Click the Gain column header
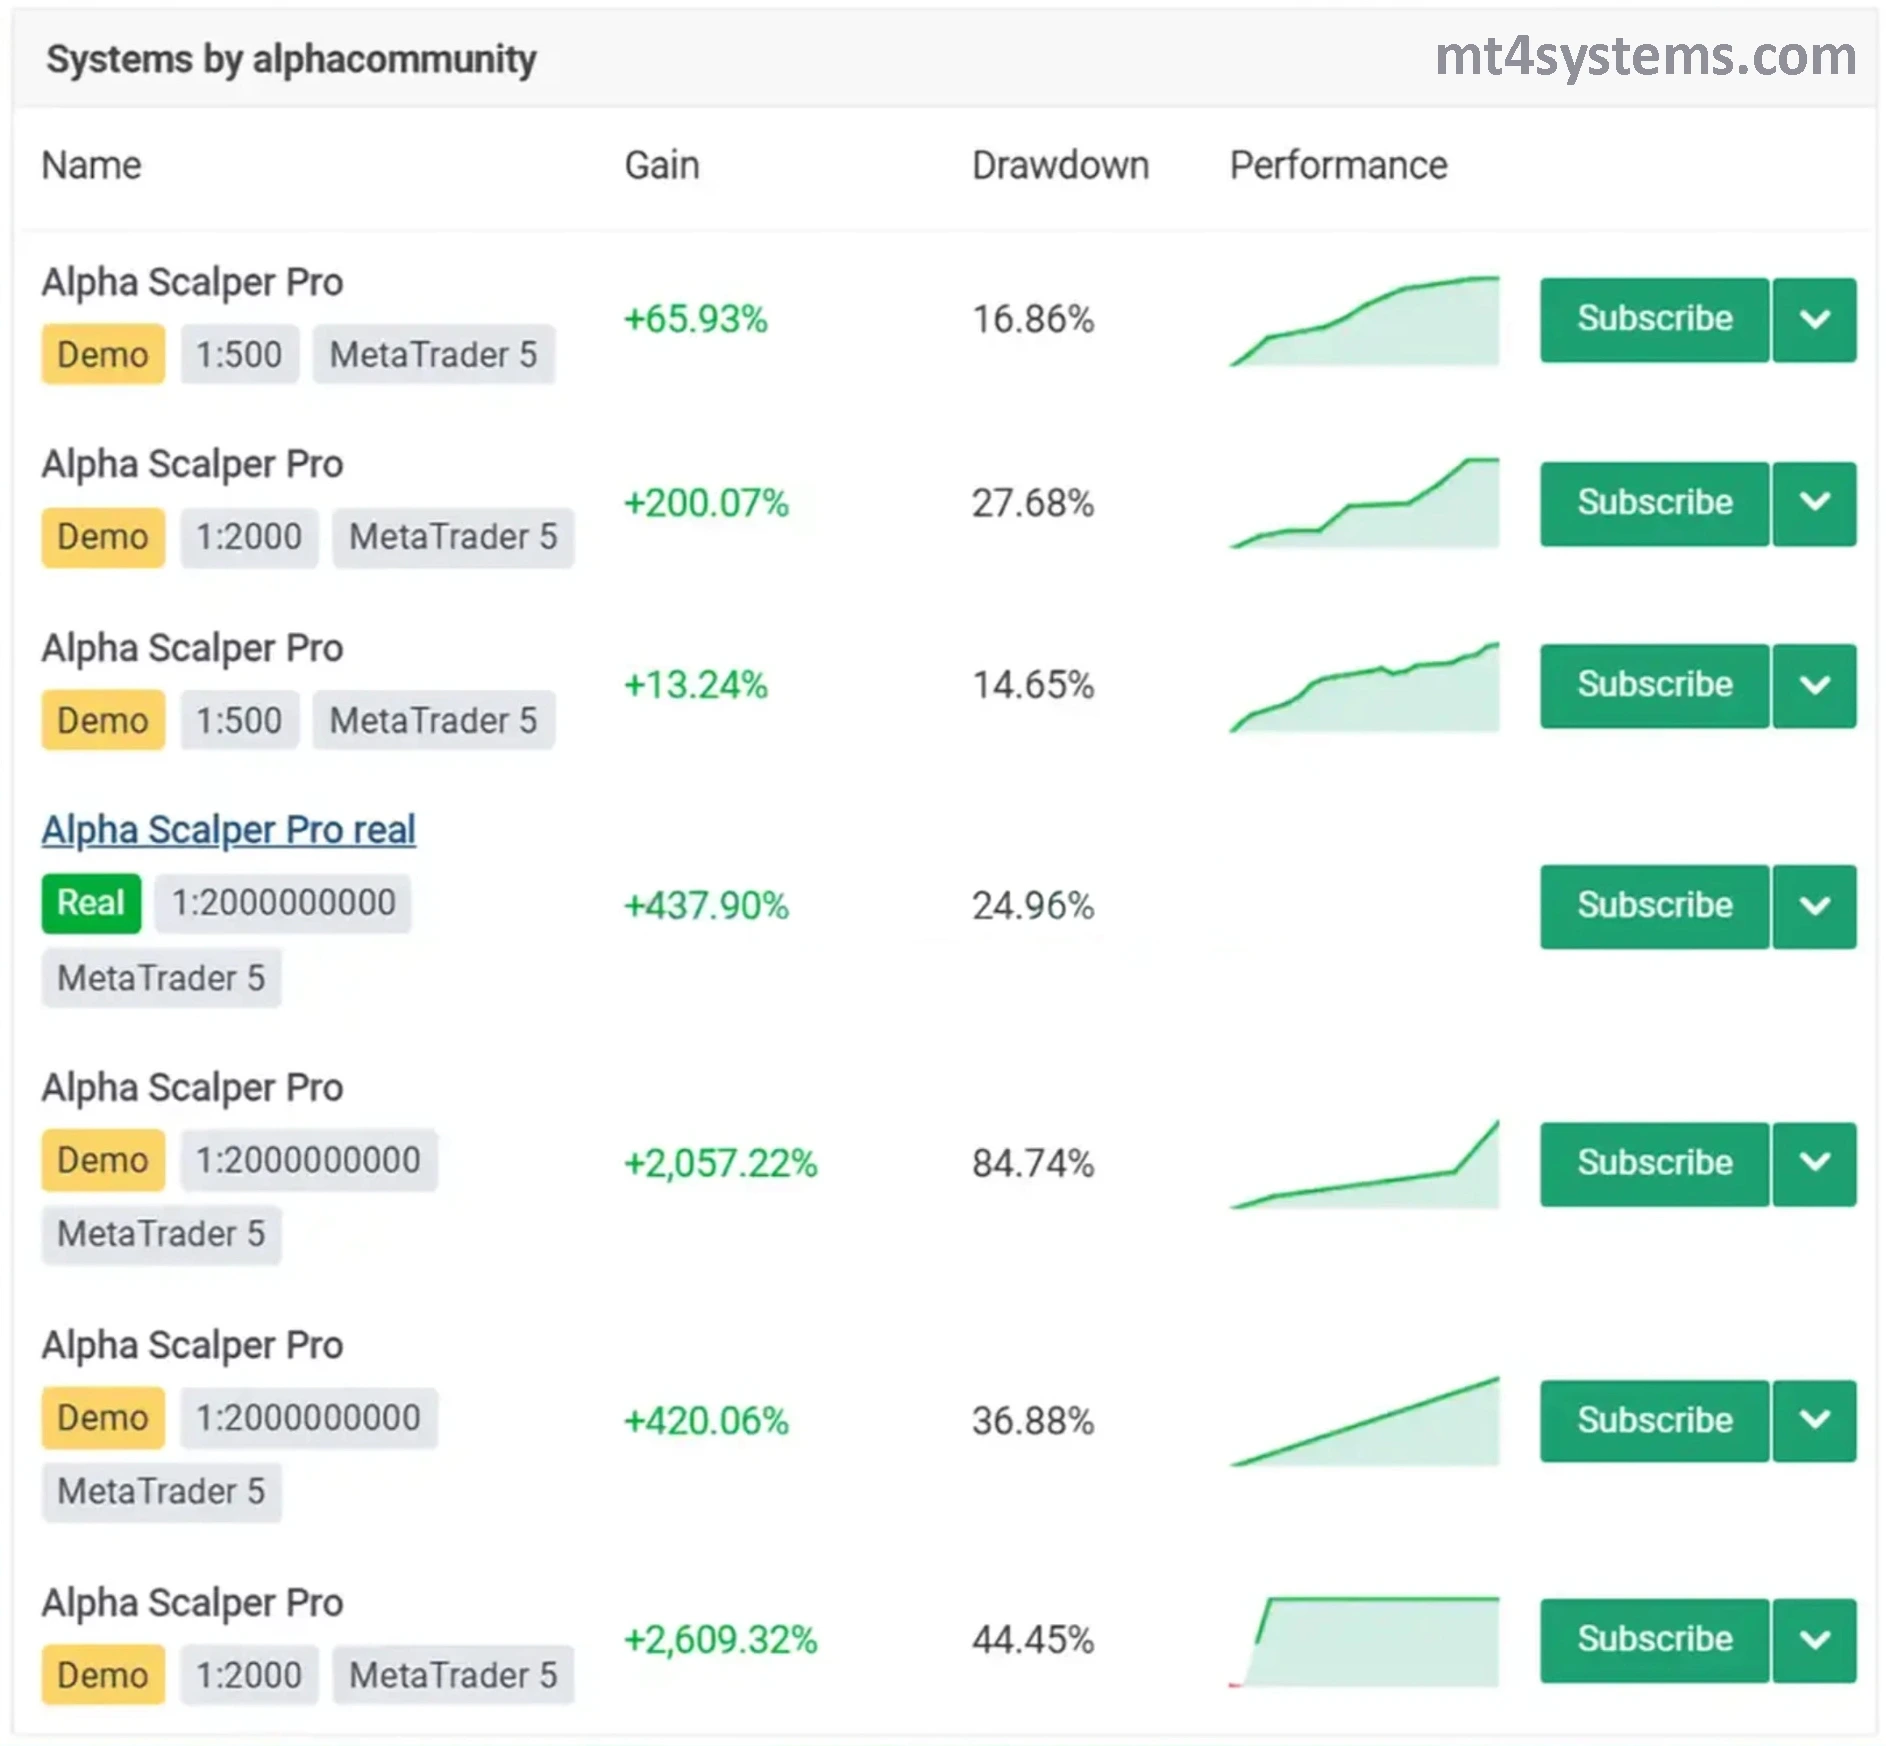Screen dimensions: 1886x1746 click(661, 166)
